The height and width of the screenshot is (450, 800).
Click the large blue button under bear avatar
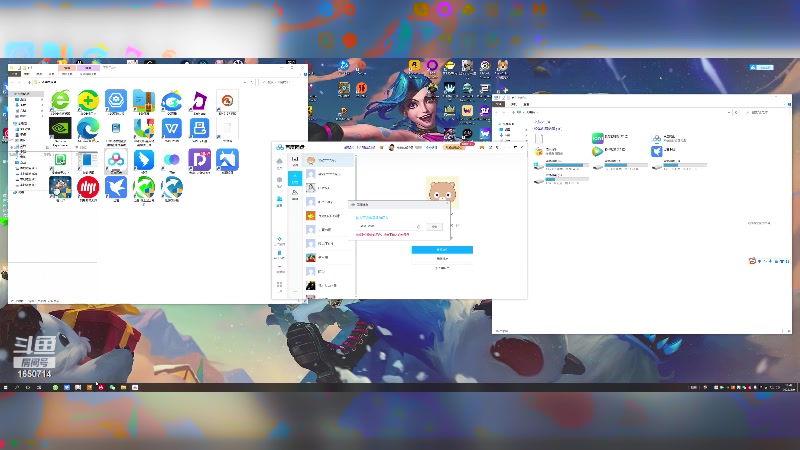pyautogui.click(x=442, y=249)
